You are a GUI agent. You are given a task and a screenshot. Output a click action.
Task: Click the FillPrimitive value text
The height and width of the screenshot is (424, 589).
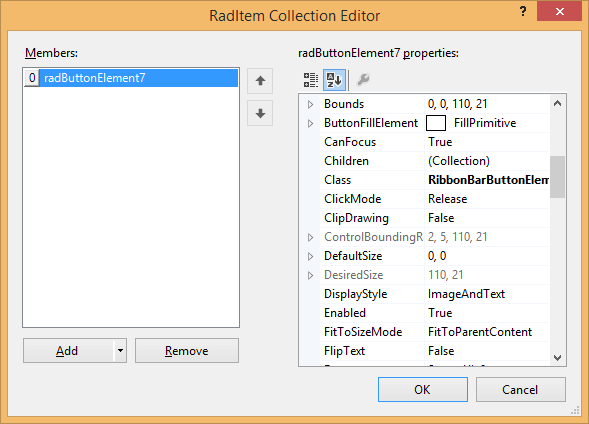click(x=485, y=123)
